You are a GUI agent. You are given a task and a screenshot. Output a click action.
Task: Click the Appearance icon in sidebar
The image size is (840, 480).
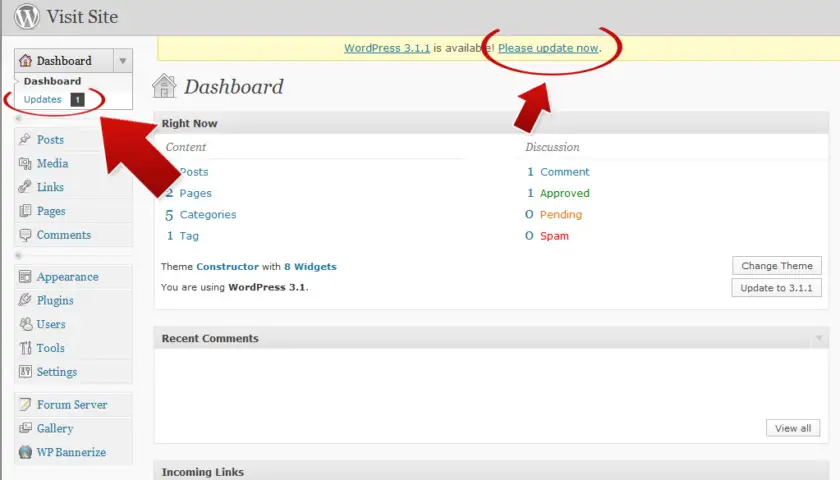tap(25, 277)
